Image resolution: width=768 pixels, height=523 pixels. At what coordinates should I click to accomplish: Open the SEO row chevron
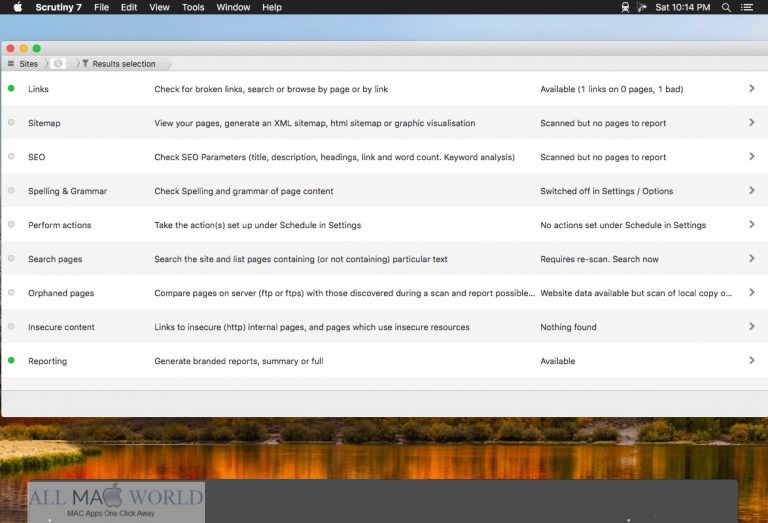coord(752,156)
